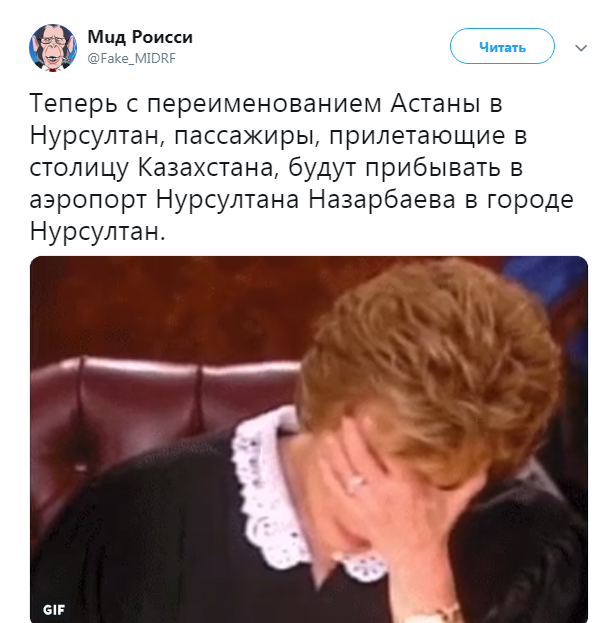Open the tweet options chevron menu
This screenshot has height=623, width=599.
click(581, 48)
